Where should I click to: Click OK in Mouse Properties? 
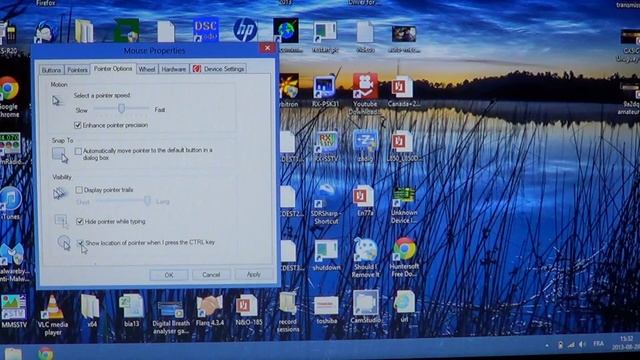pos(169,275)
